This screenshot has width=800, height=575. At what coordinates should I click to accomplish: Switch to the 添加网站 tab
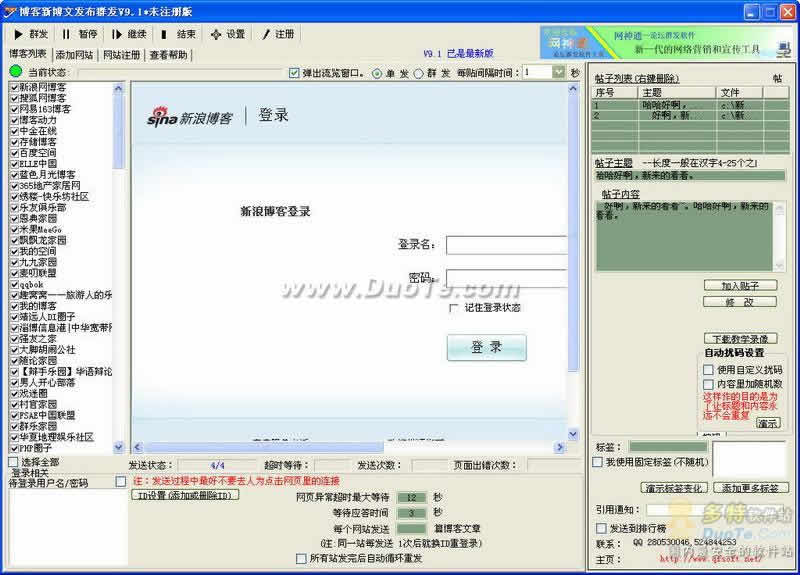click(x=75, y=54)
